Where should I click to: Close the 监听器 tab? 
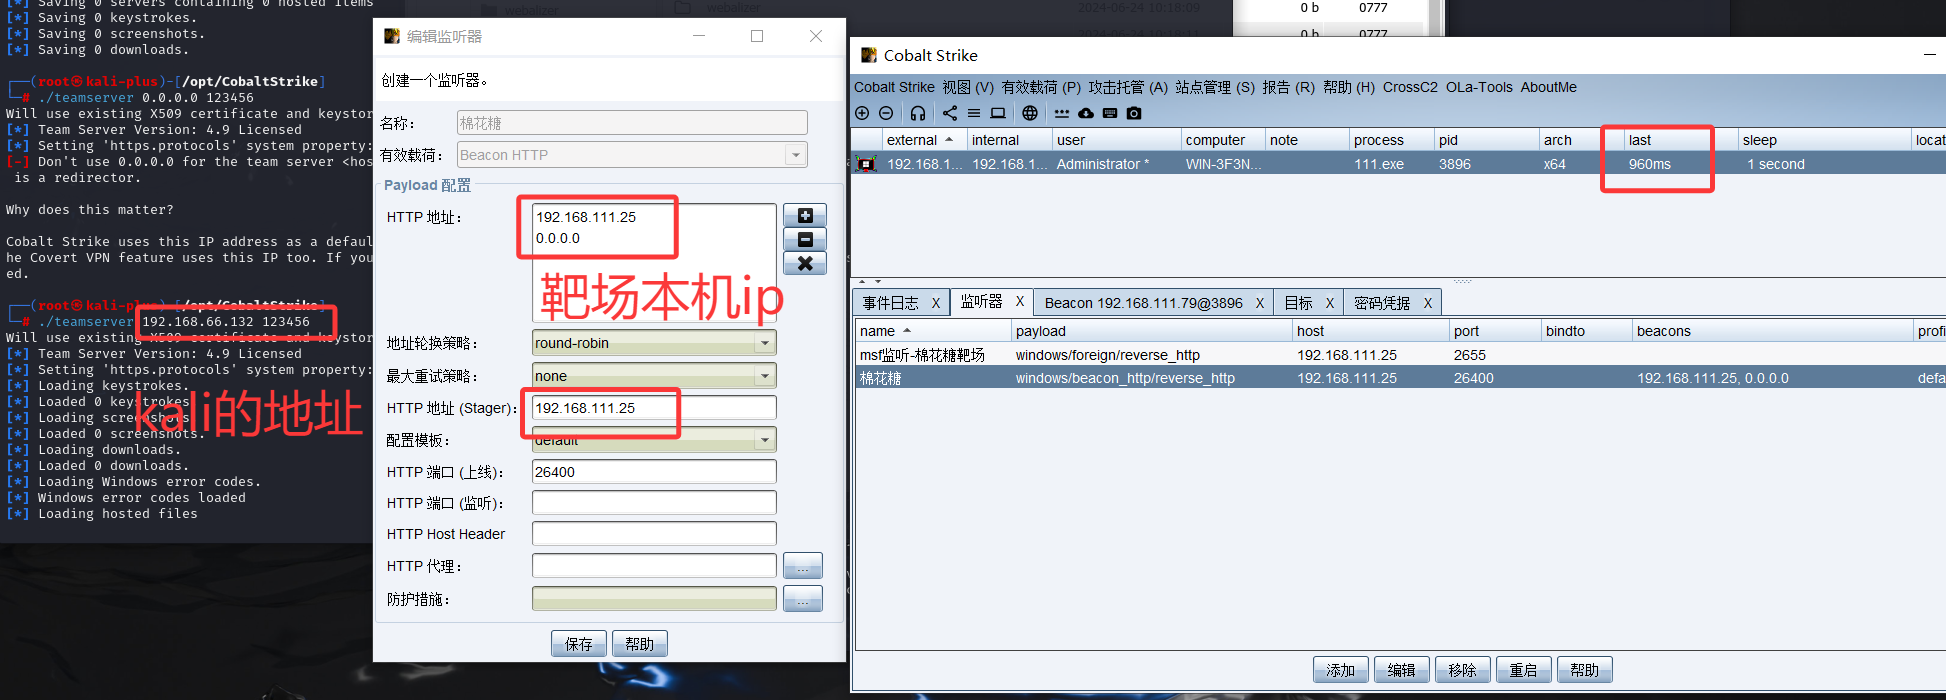[1020, 301]
